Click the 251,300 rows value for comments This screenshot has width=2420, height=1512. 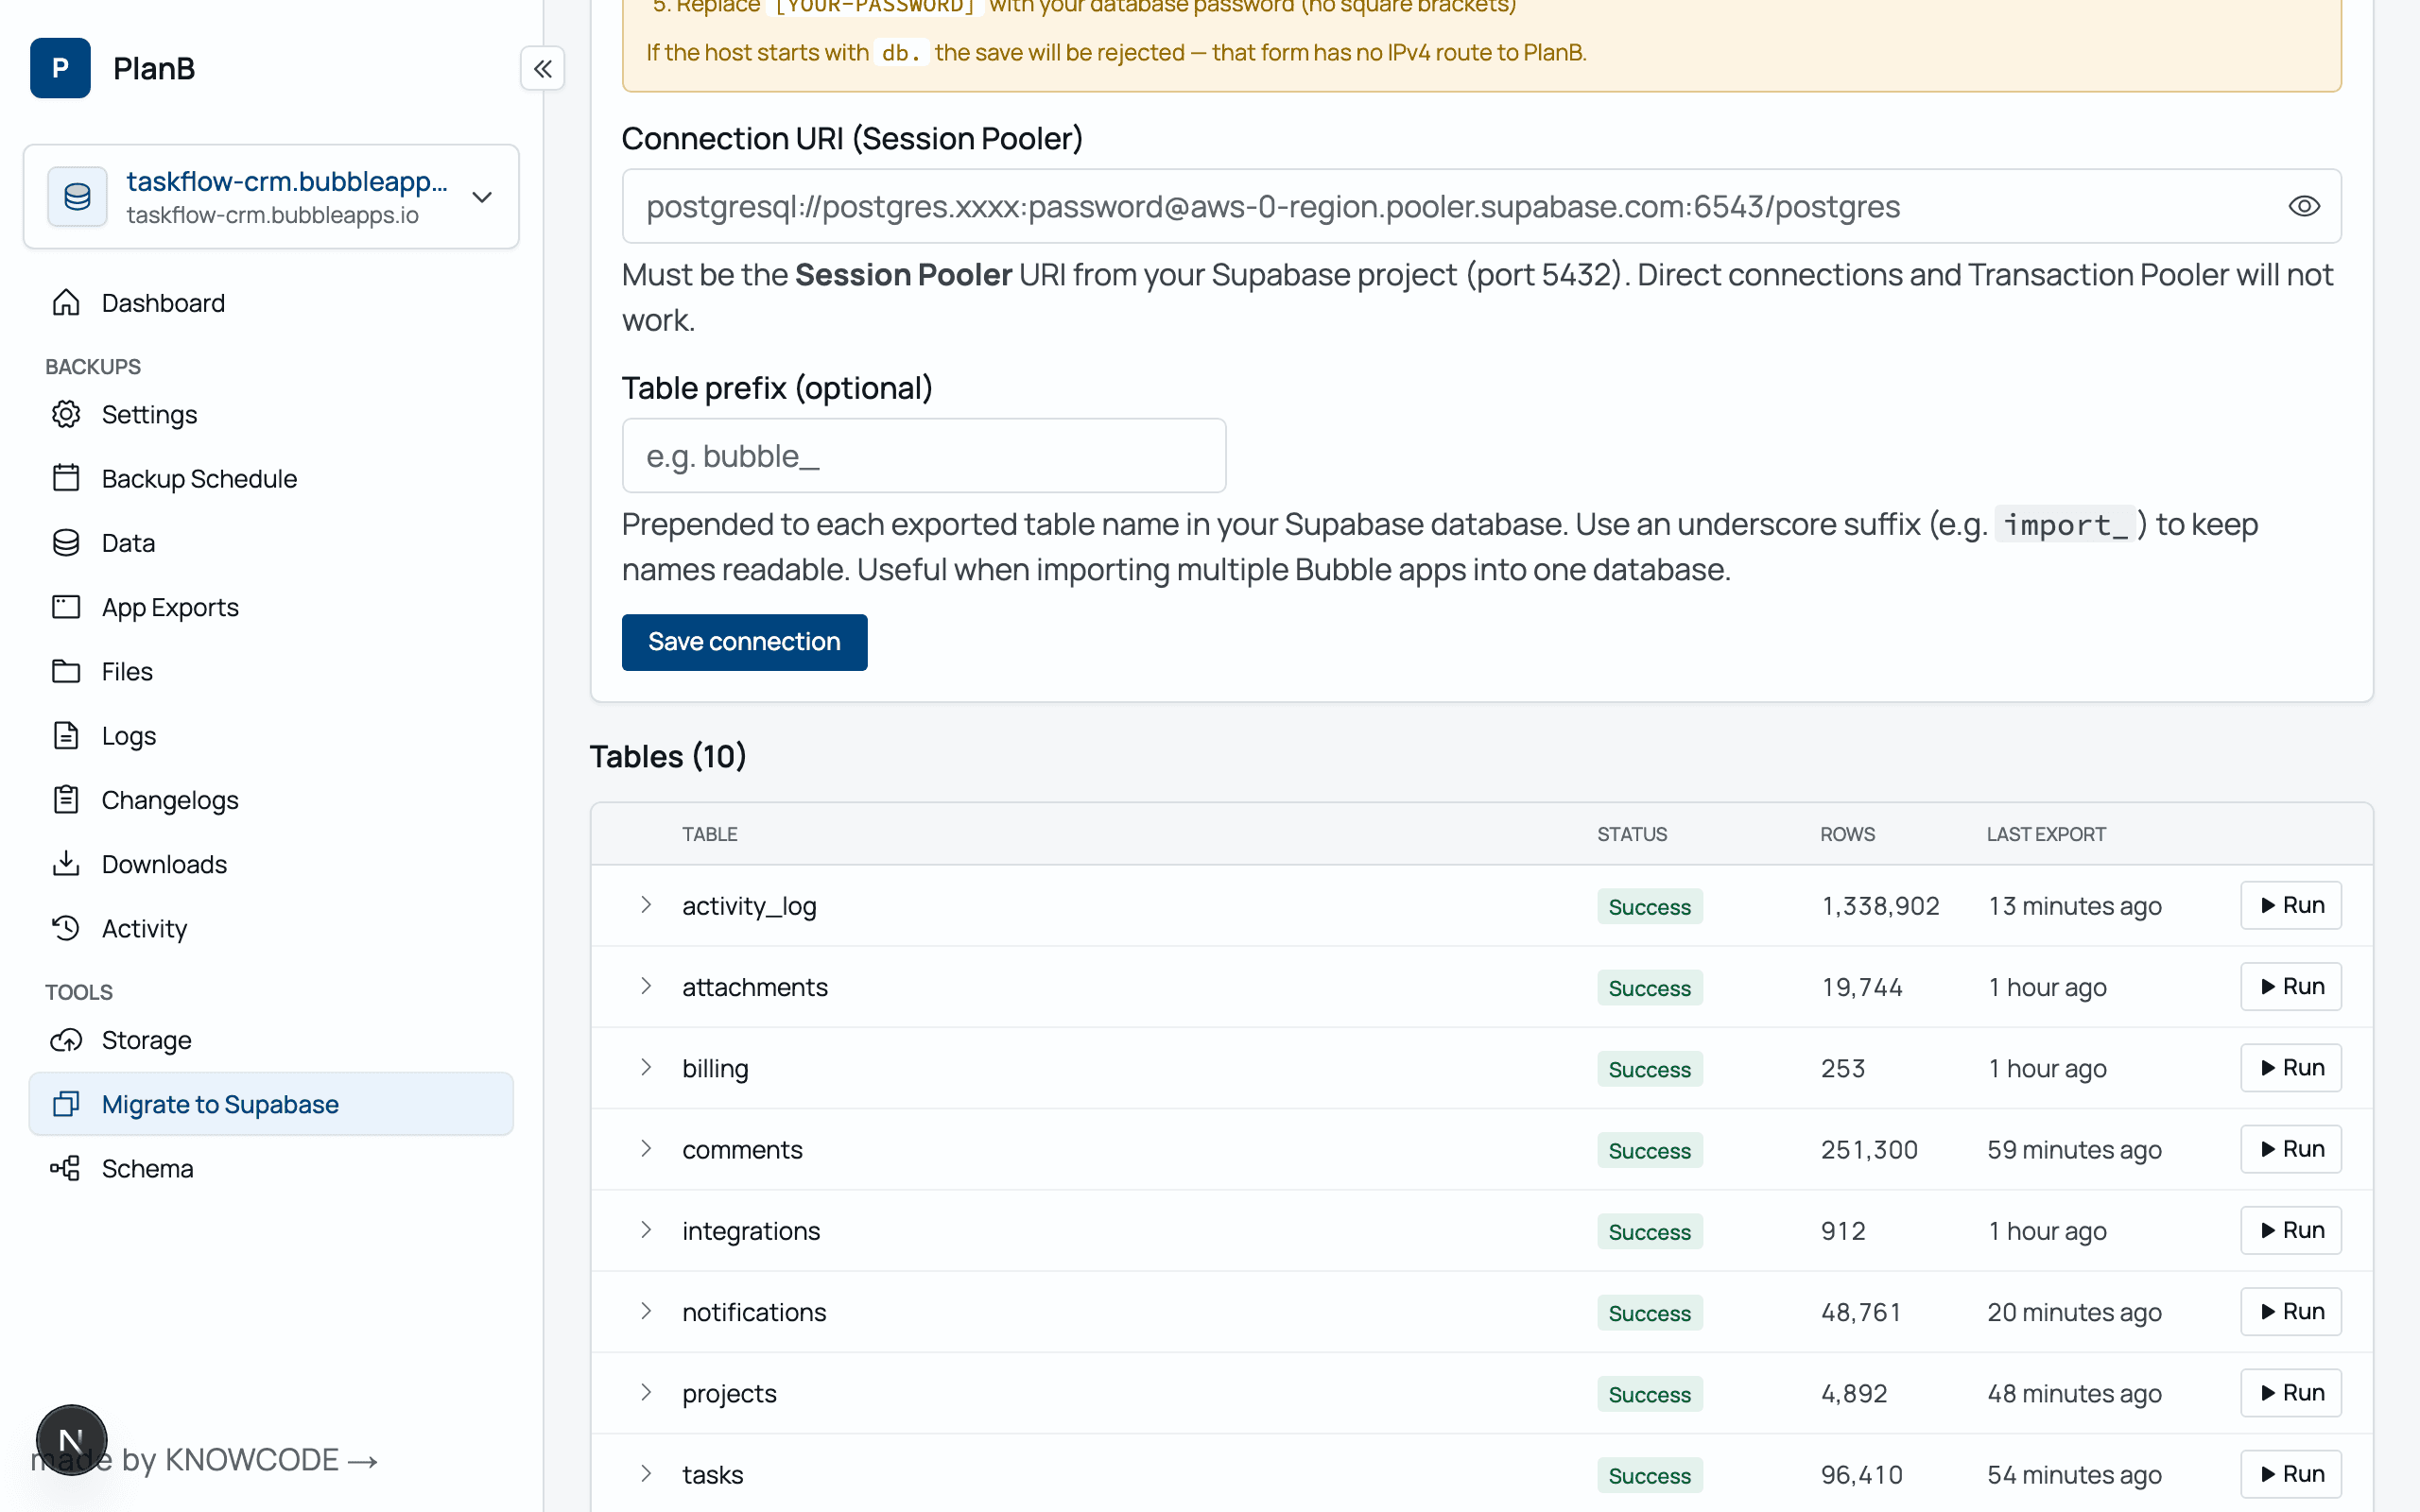pyautogui.click(x=1869, y=1149)
